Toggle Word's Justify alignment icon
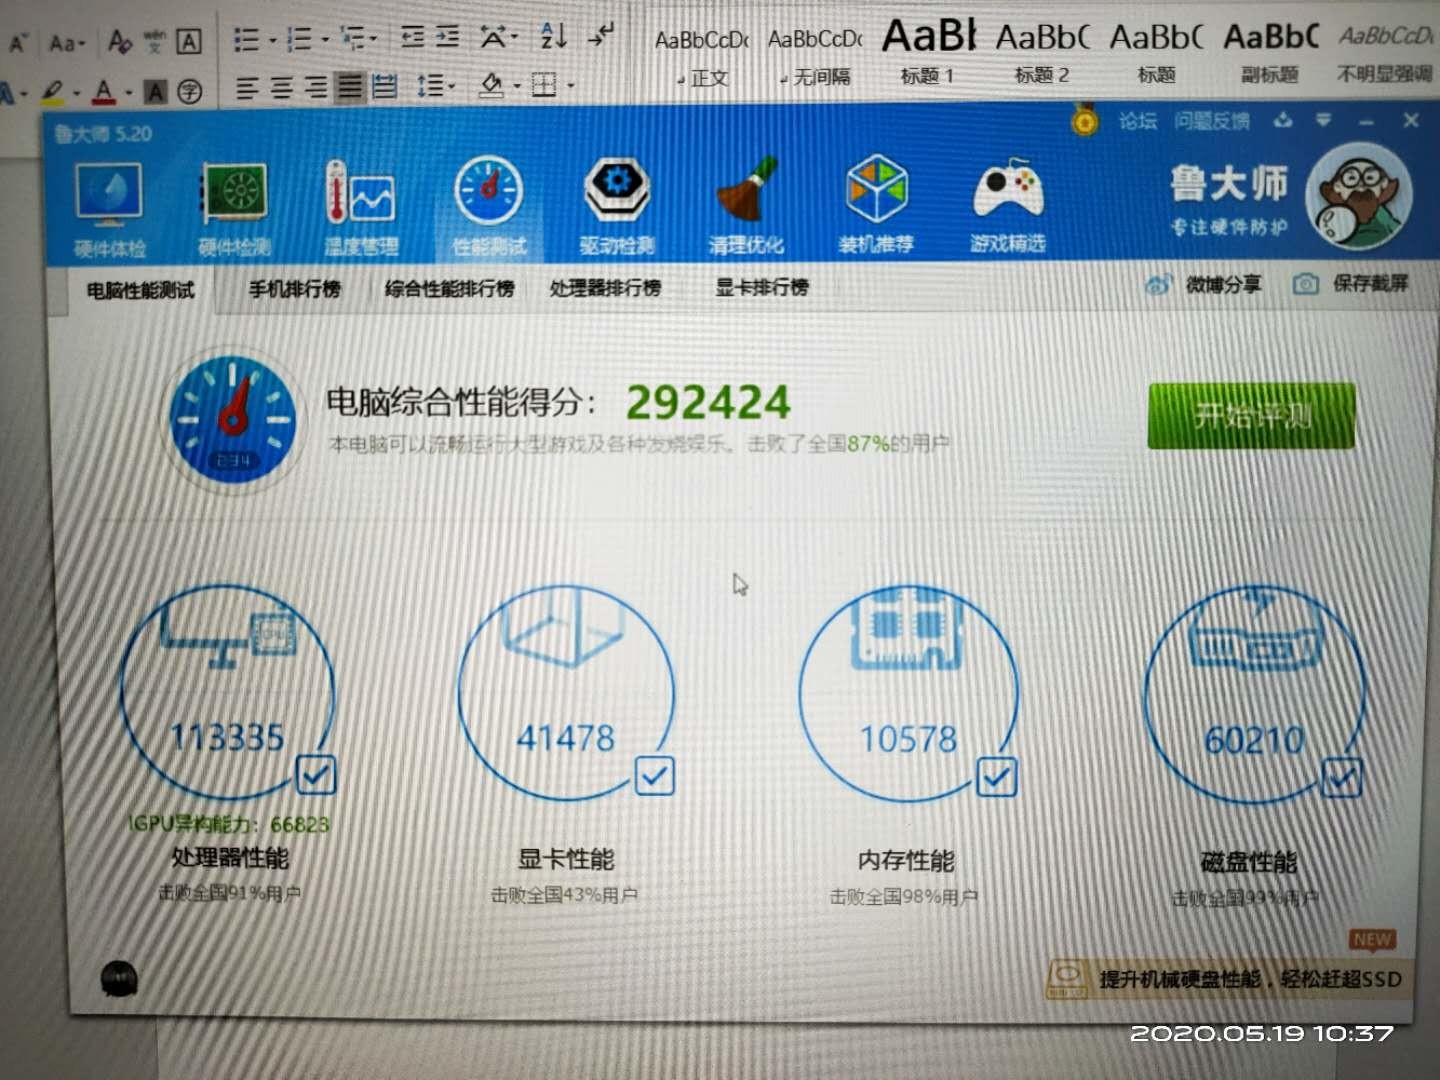Screen dimensions: 1440x1080 (350, 87)
